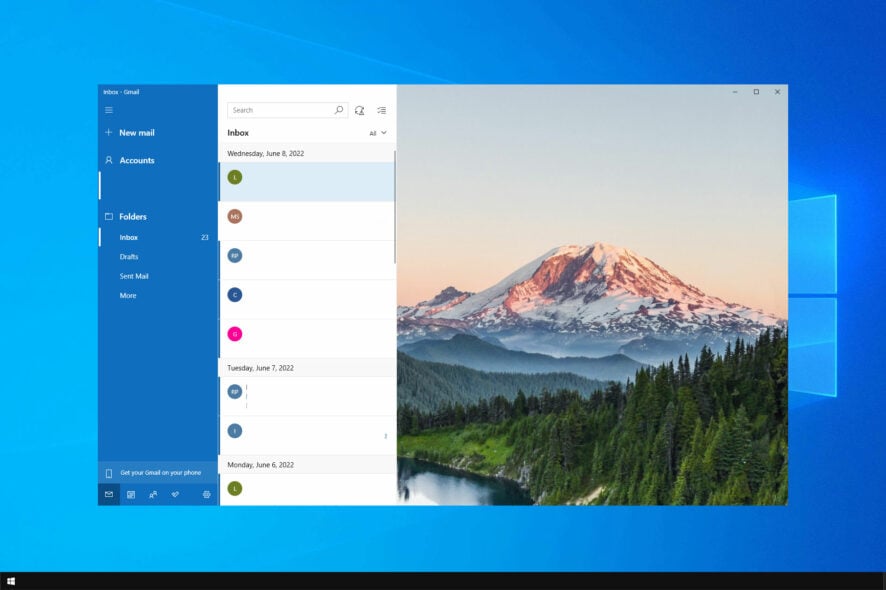
Task: Start a new message with "New mail"
Action: (132, 132)
